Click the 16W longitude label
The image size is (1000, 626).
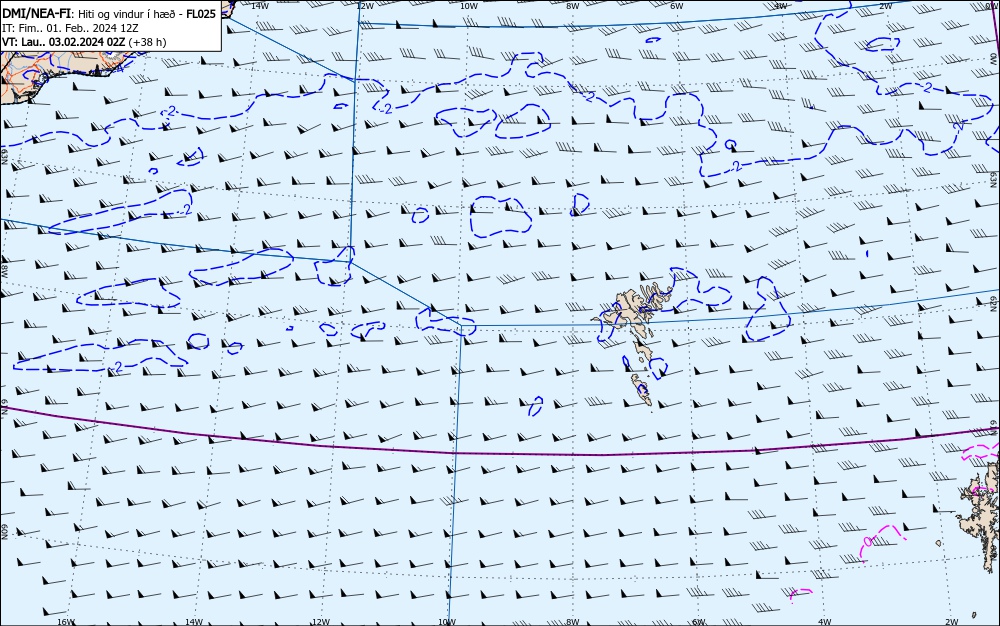66,622
